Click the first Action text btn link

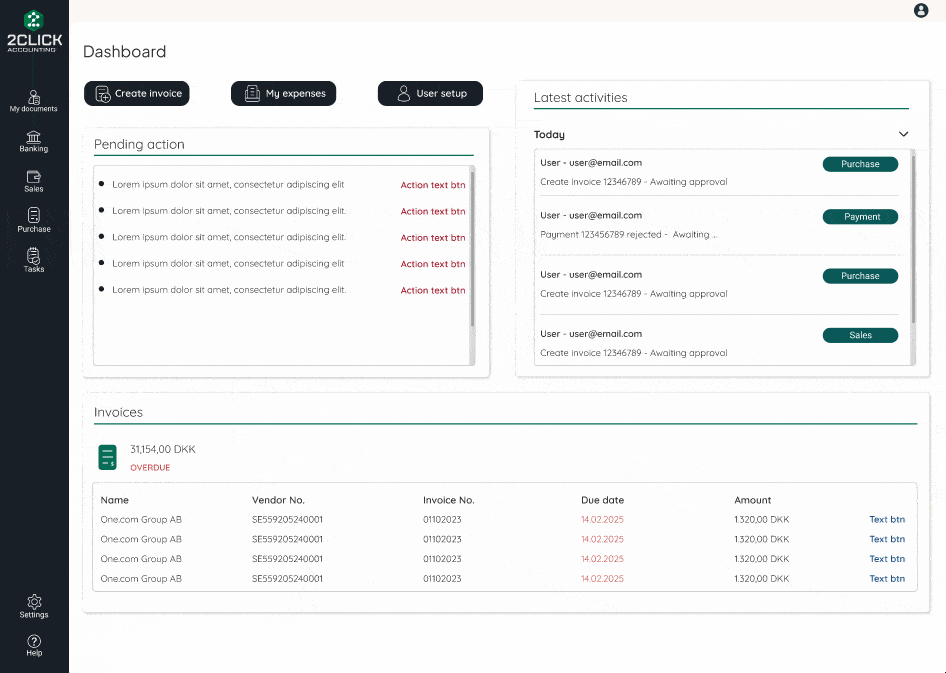point(432,185)
